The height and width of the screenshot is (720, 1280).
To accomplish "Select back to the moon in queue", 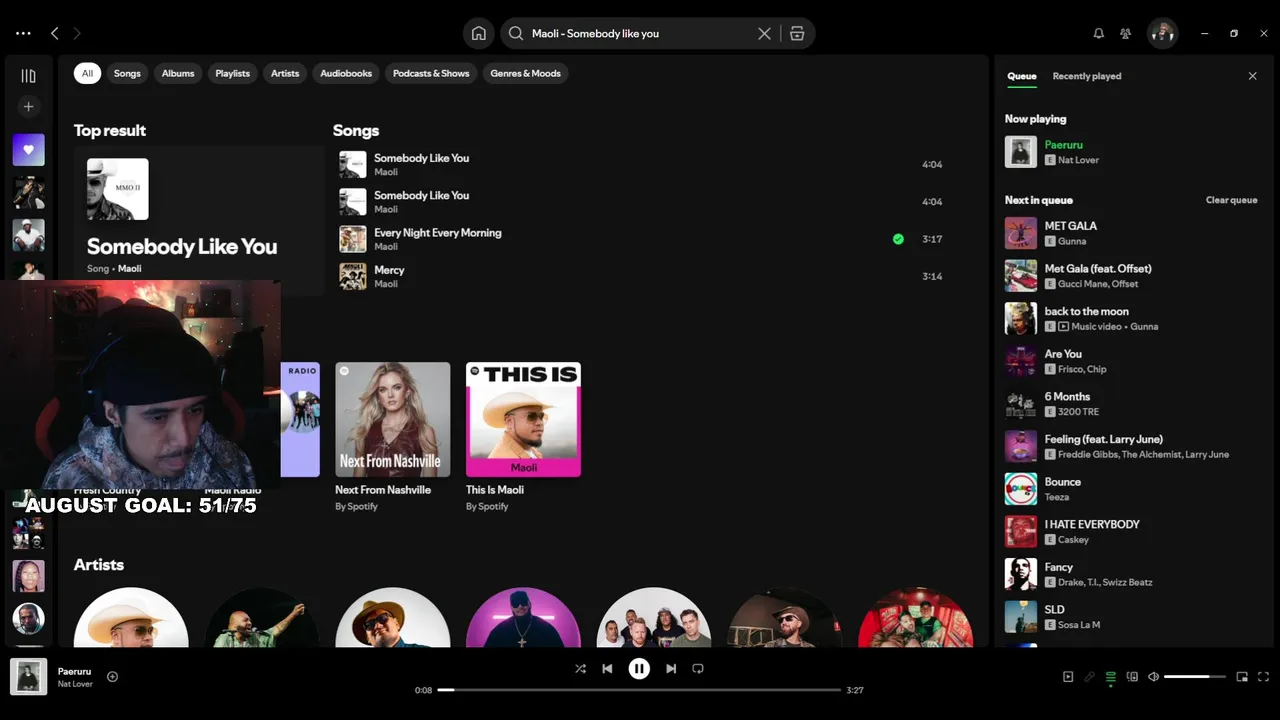I will tap(1133, 318).
